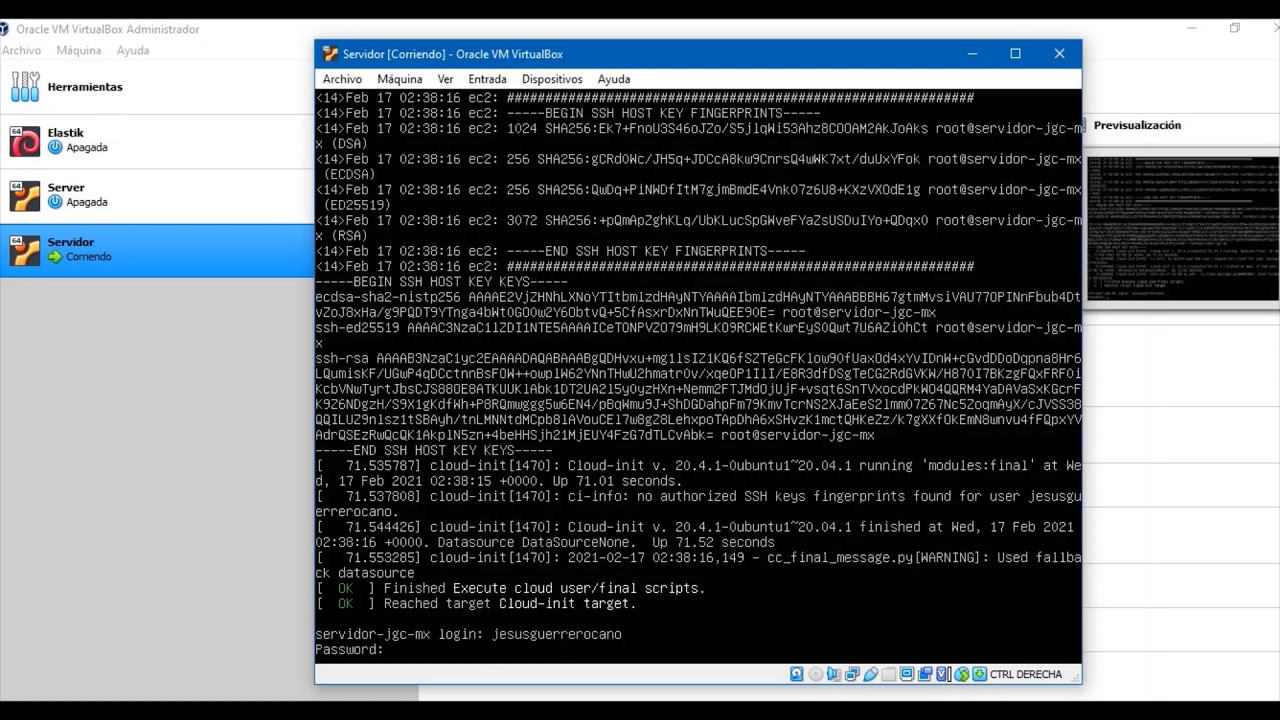Click the Server VM OS icon
This screenshot has width=1280, height=720.
pos(25,196)
